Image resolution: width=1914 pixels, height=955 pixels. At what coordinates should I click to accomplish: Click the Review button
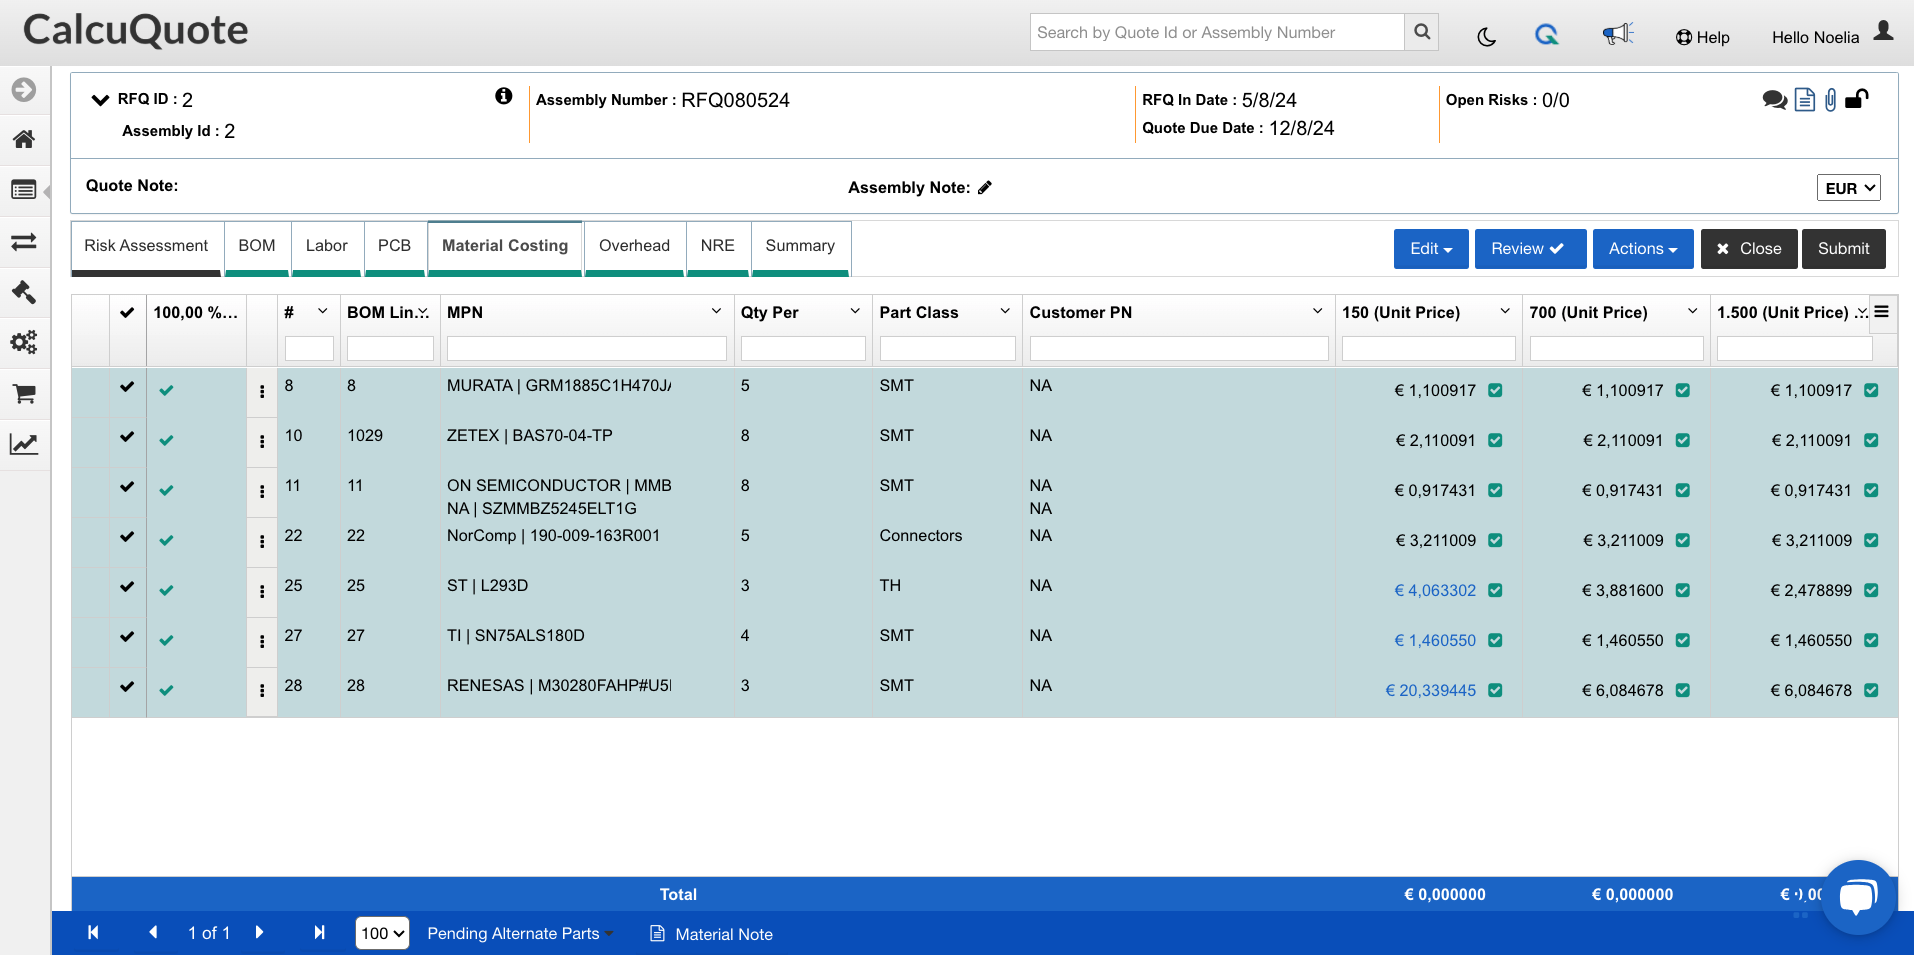[x=1530, y=249]
